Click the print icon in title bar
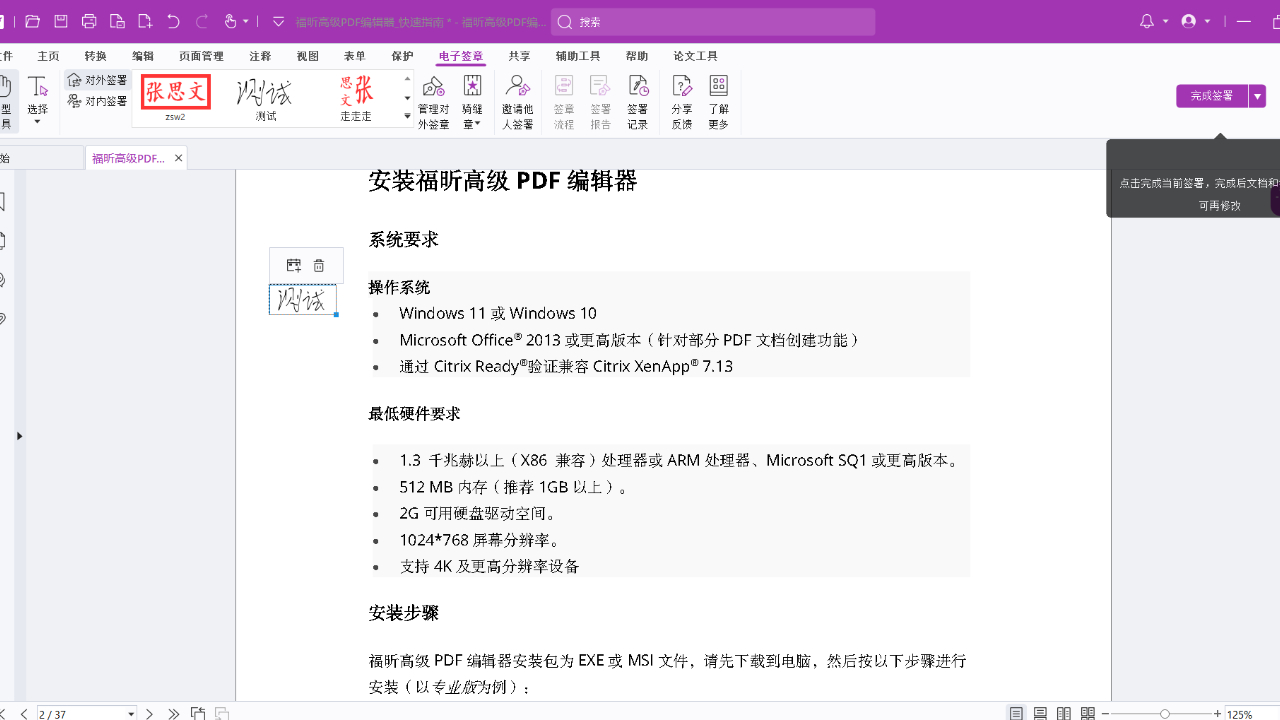This screenshot has width=1280, height=720. pyautogui.click(x=89, y=21)
